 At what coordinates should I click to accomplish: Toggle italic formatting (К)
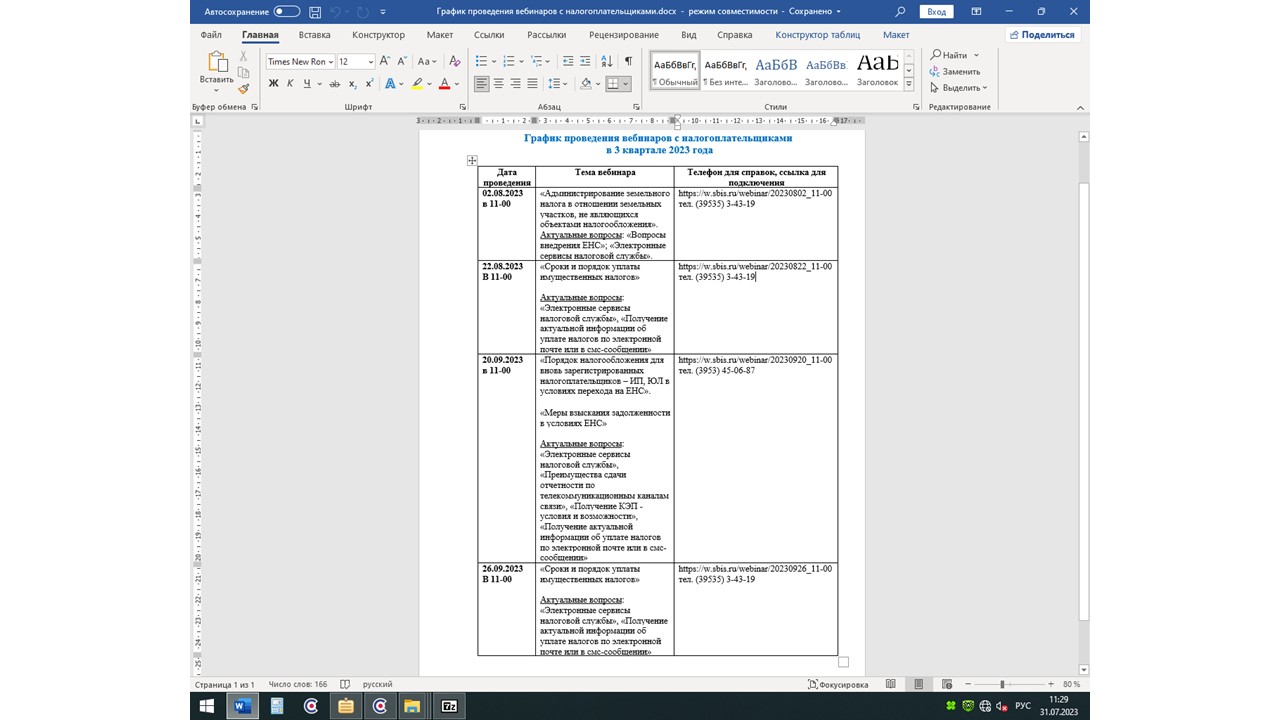click(289, 84)
